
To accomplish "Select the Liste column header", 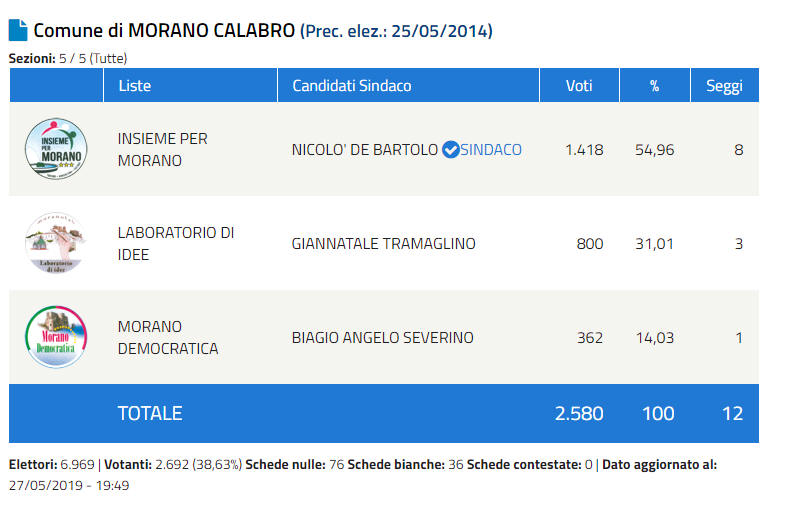I will click(x=135, y=86).
